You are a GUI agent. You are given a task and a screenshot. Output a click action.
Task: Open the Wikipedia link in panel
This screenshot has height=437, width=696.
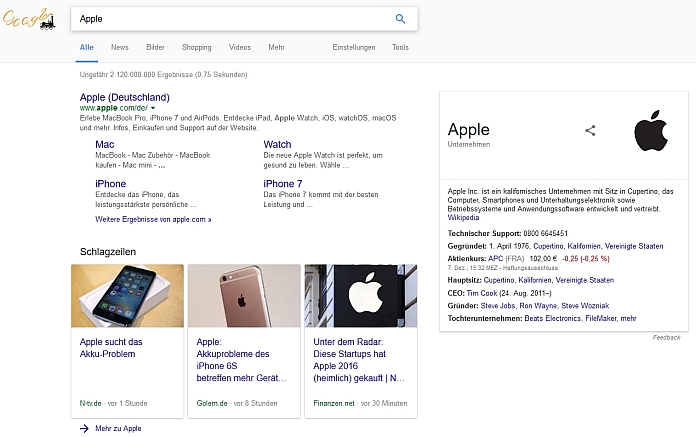coord(463,217)
